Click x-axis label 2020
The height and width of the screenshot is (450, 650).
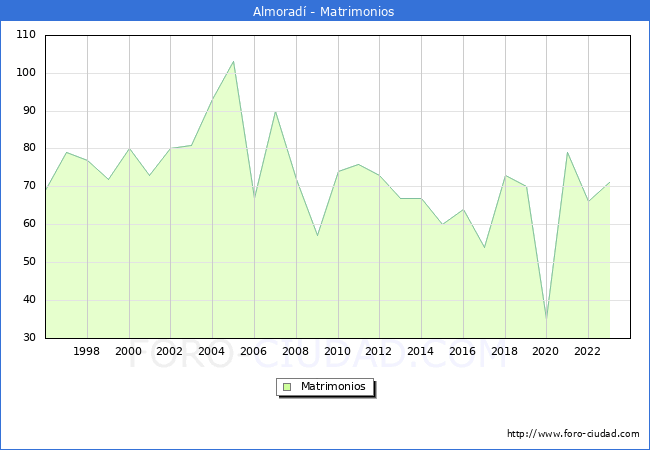[x=546, y=351]
